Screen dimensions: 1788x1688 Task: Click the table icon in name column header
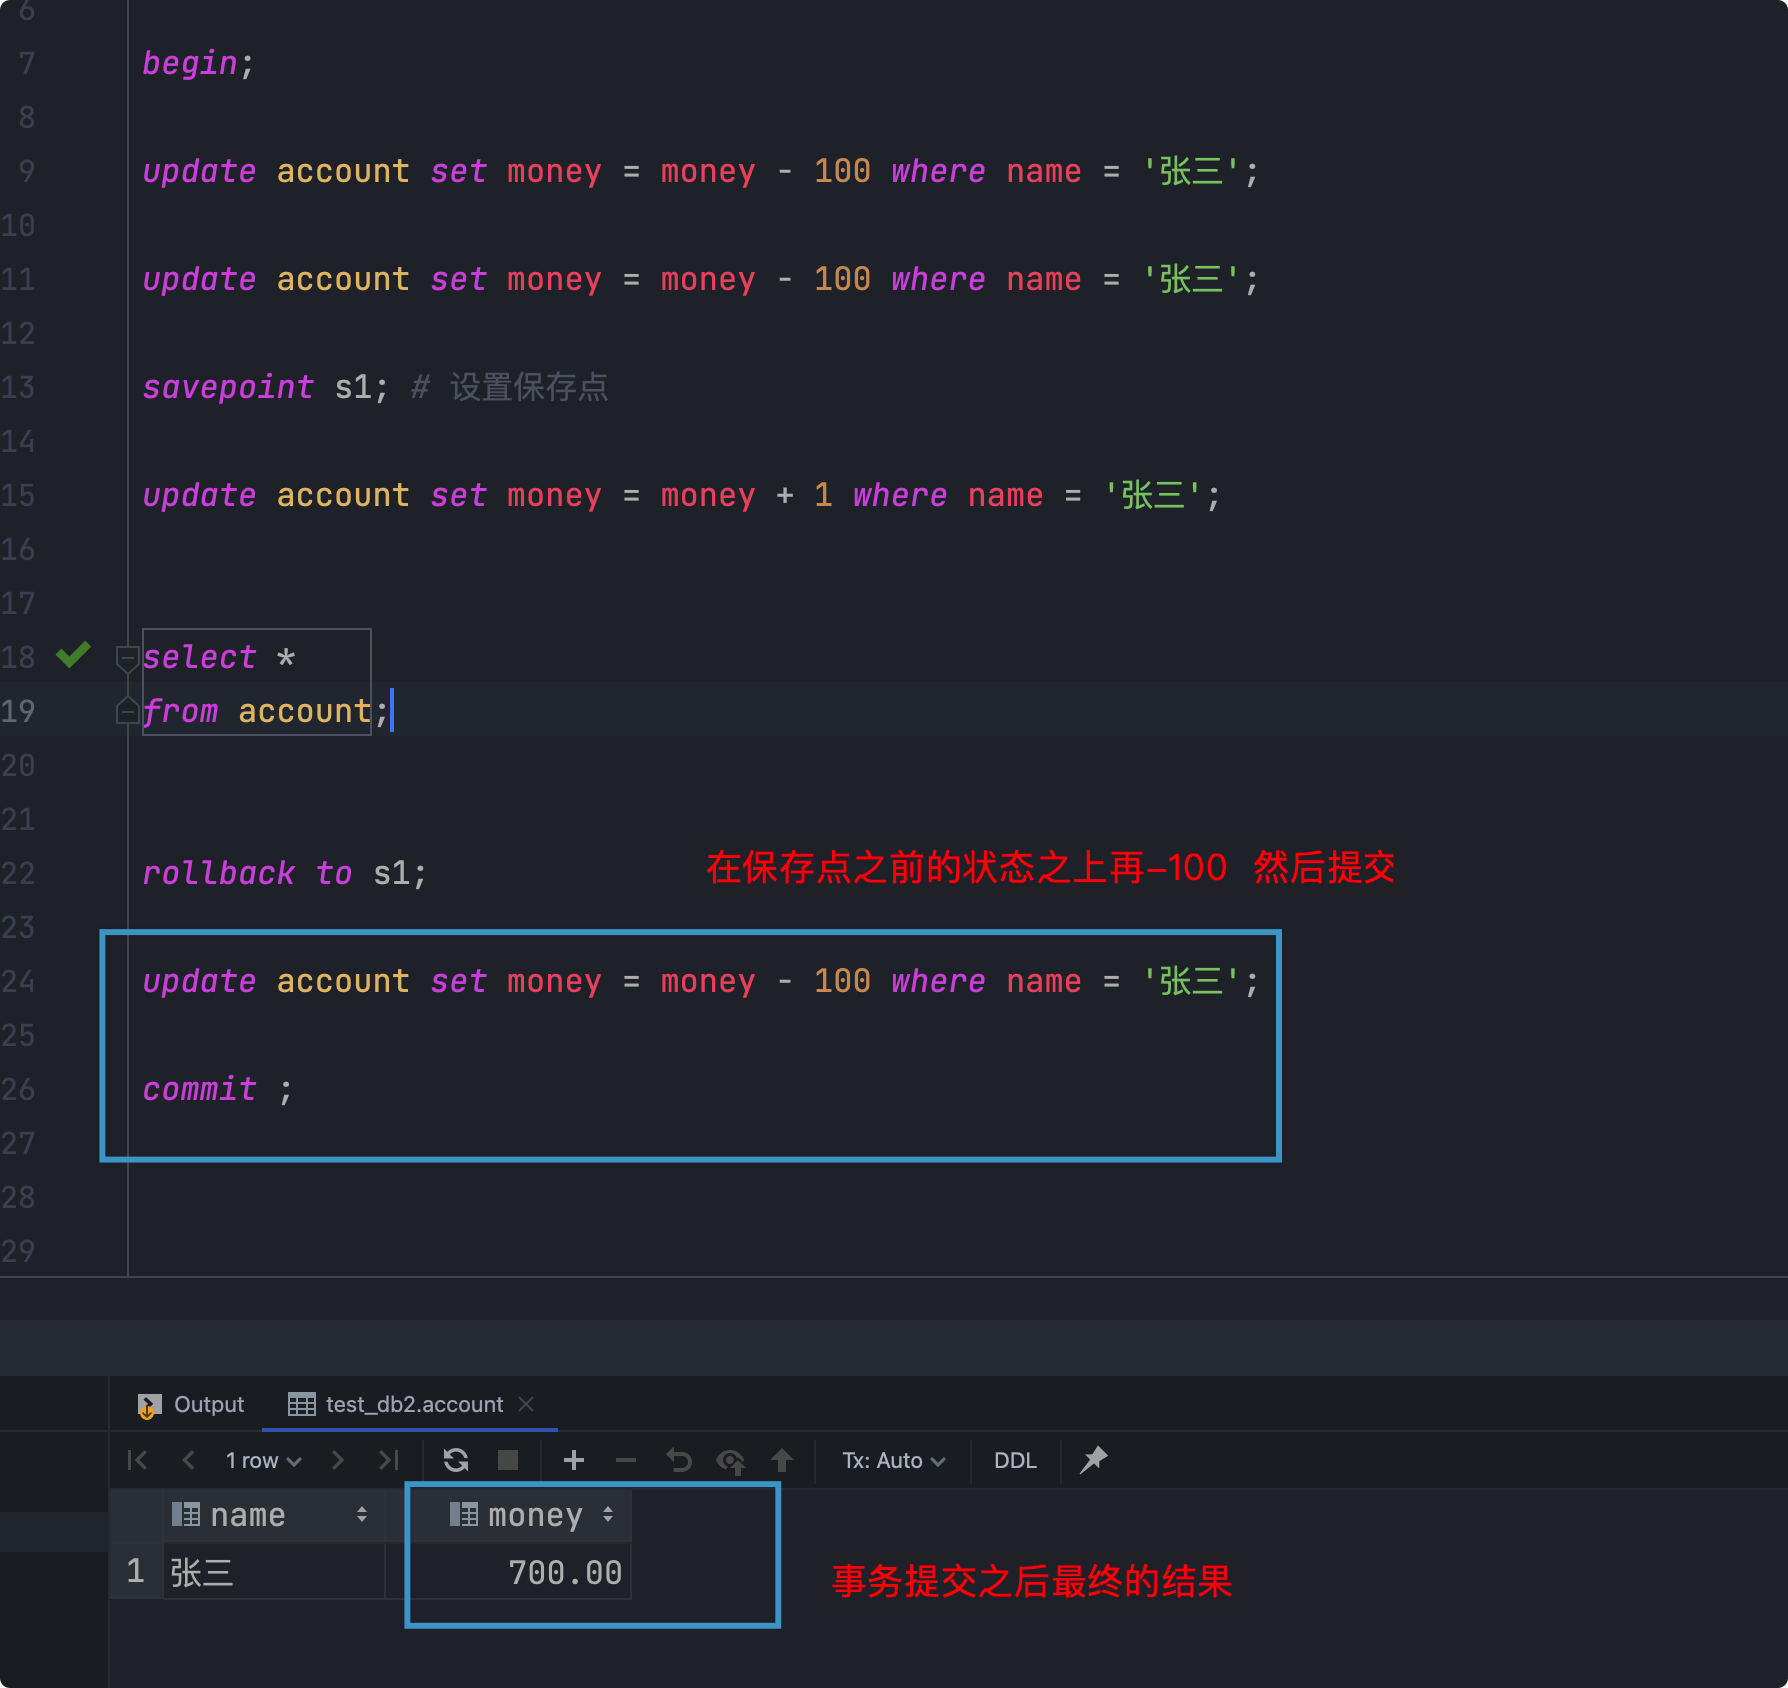[186, 1515]
